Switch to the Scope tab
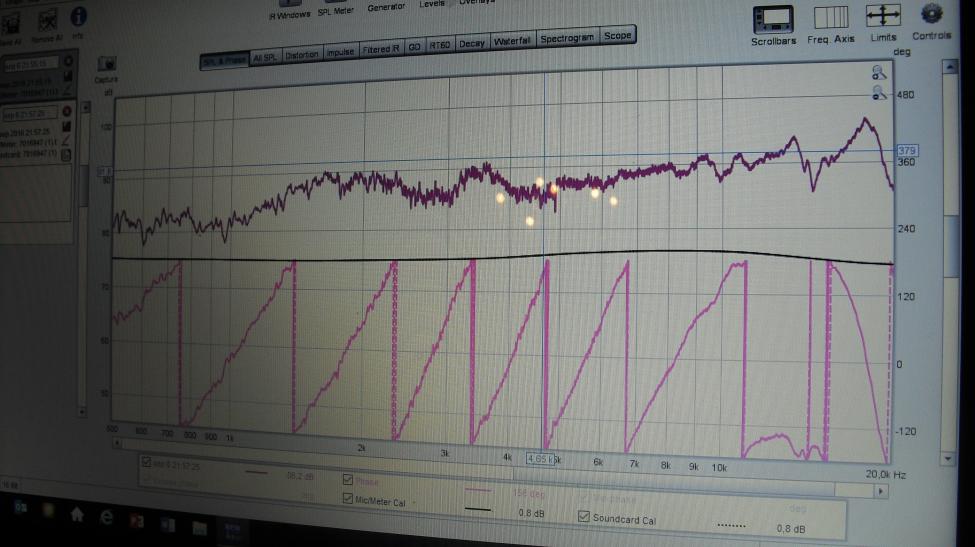 click(x=617, y=36)
